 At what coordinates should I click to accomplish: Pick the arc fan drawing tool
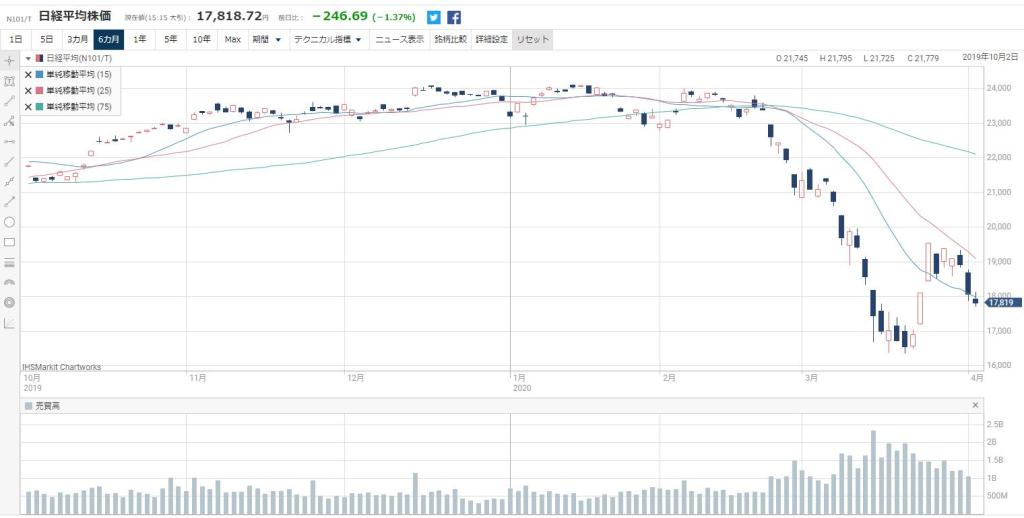[x=10, y=283]
